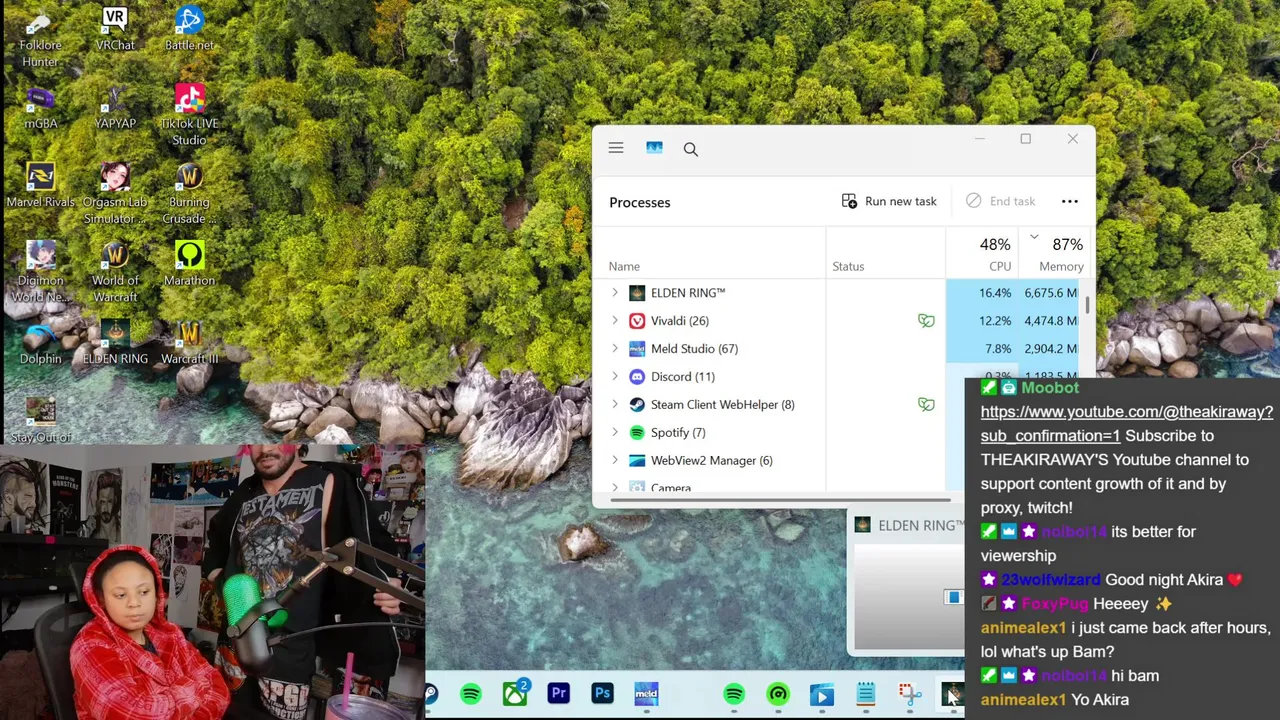Click the vertical scrollbar in process list

pos(1088,306)
